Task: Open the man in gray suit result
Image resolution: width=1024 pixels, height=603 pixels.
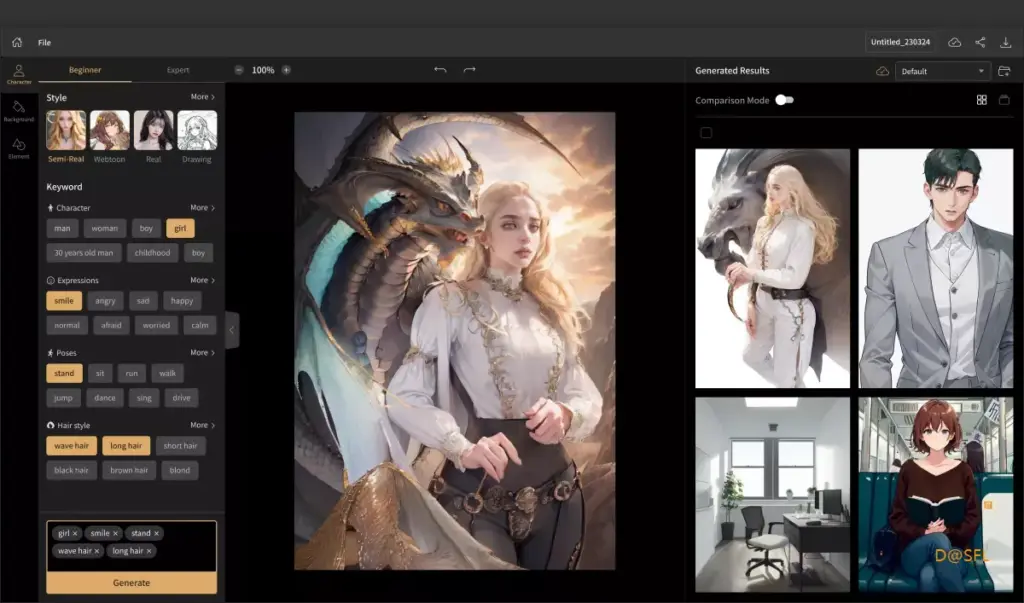Action: coord(936,269)
